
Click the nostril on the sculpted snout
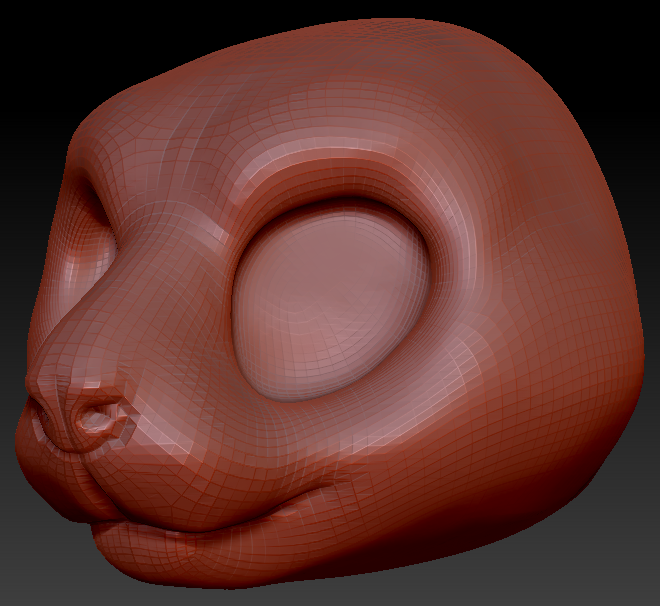tap(99, 420)
